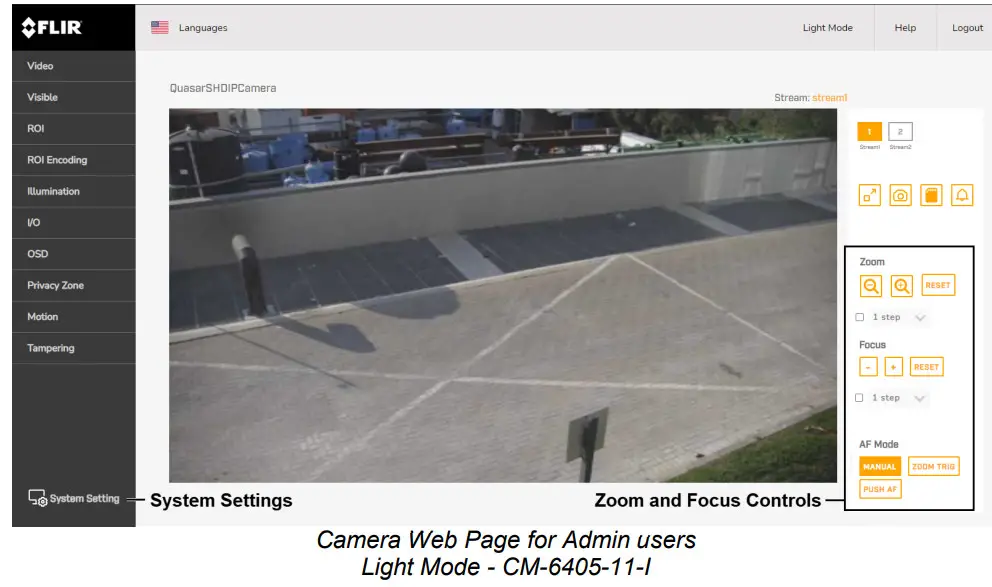The height and width of the screenshot is (587, 992).
Task: Open the Privacy Zone menu item
Action: [x=73, y=285]
